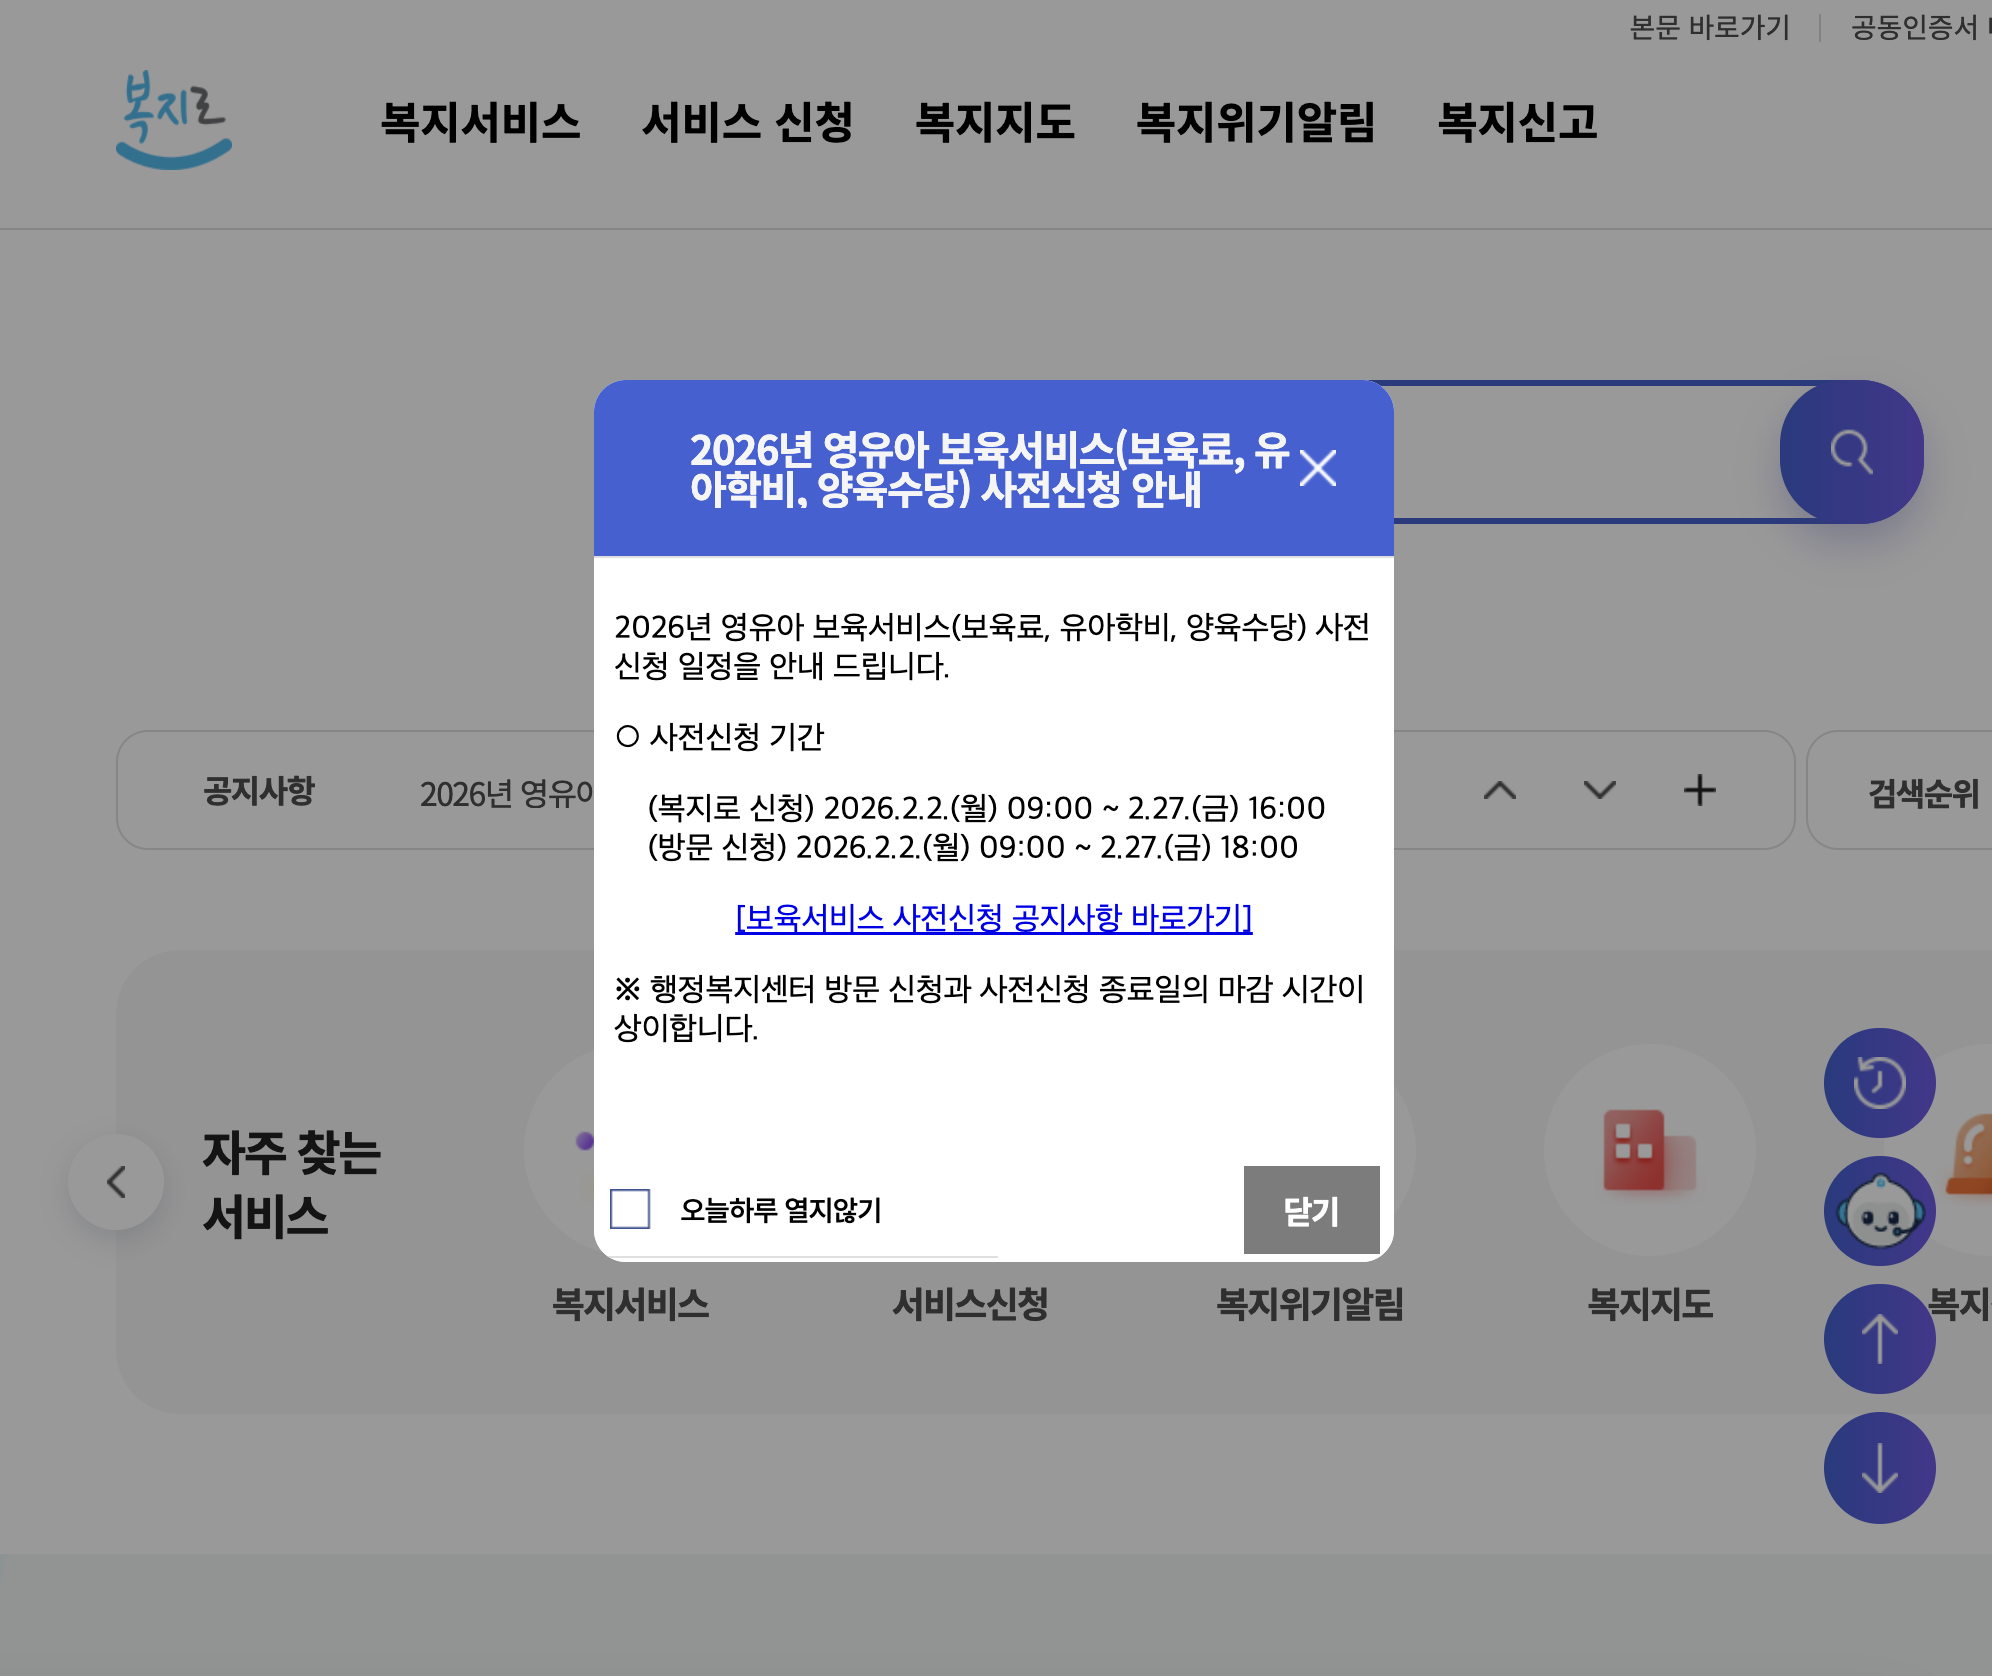Show previous notice with up chevron

pos(1499,791)
